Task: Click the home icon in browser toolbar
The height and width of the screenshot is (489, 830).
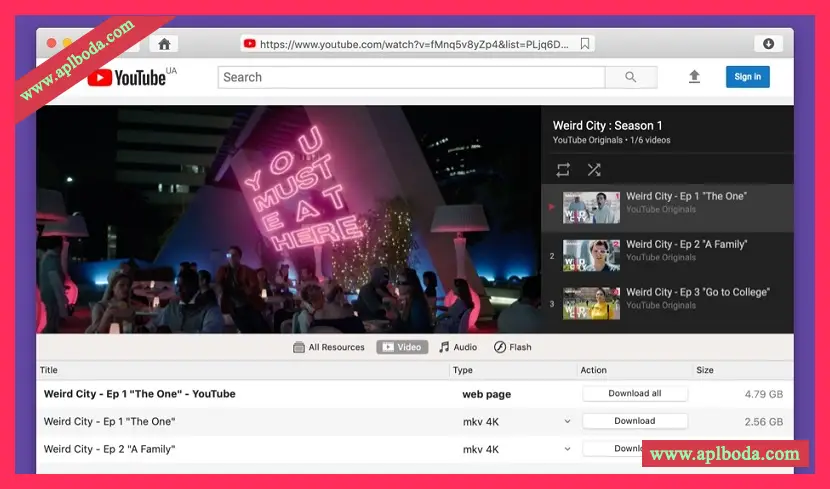Action: [164, 44]
